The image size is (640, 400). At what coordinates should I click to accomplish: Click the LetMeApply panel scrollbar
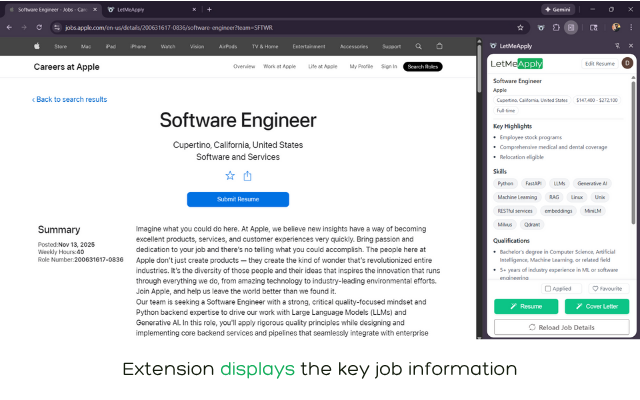(633, 151)
